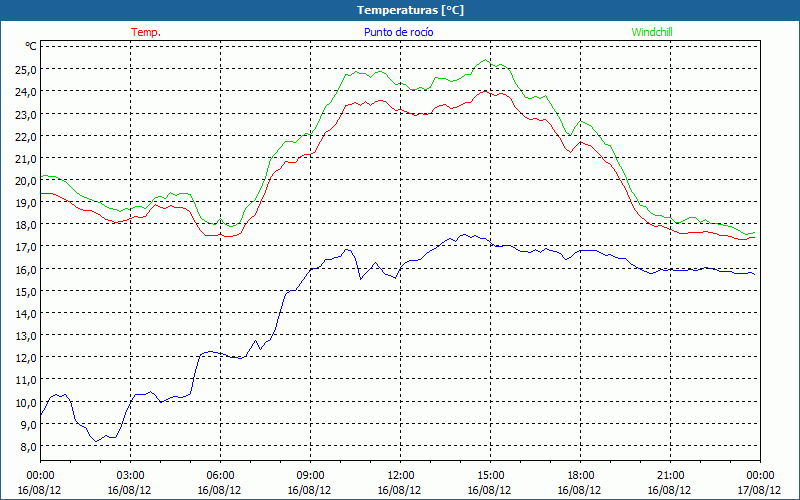Click the 21,0 y-axis value

(26, 159)
